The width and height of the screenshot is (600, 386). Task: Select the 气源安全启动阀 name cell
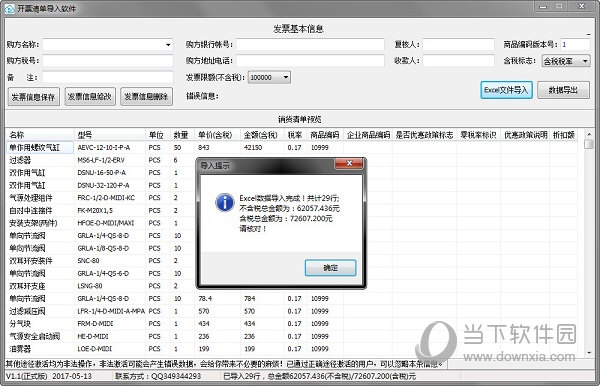click(40, 337)
